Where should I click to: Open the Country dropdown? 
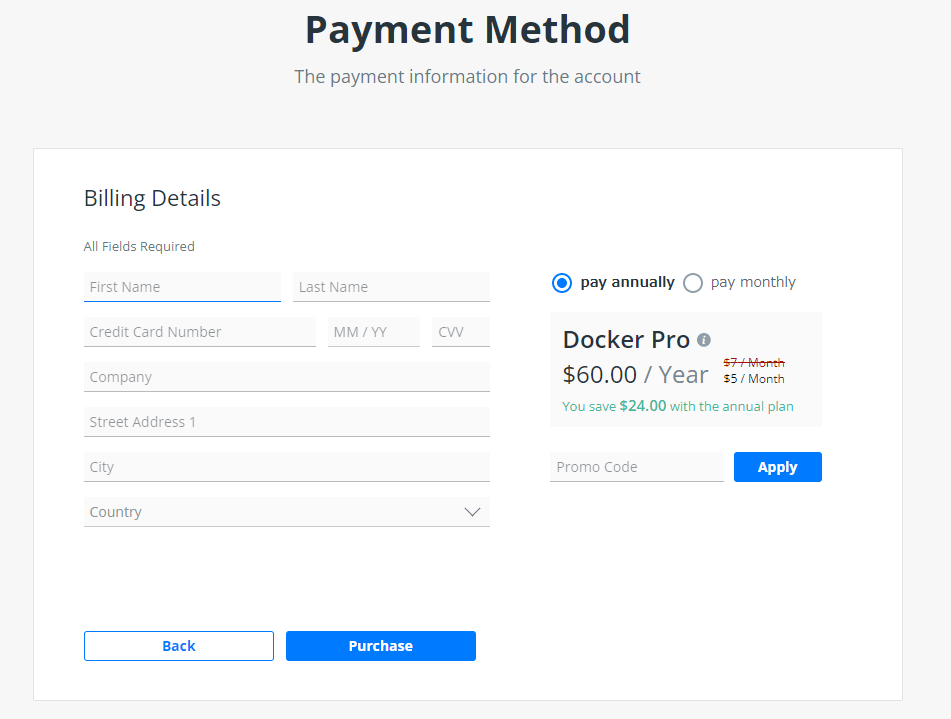pos(287,512)
